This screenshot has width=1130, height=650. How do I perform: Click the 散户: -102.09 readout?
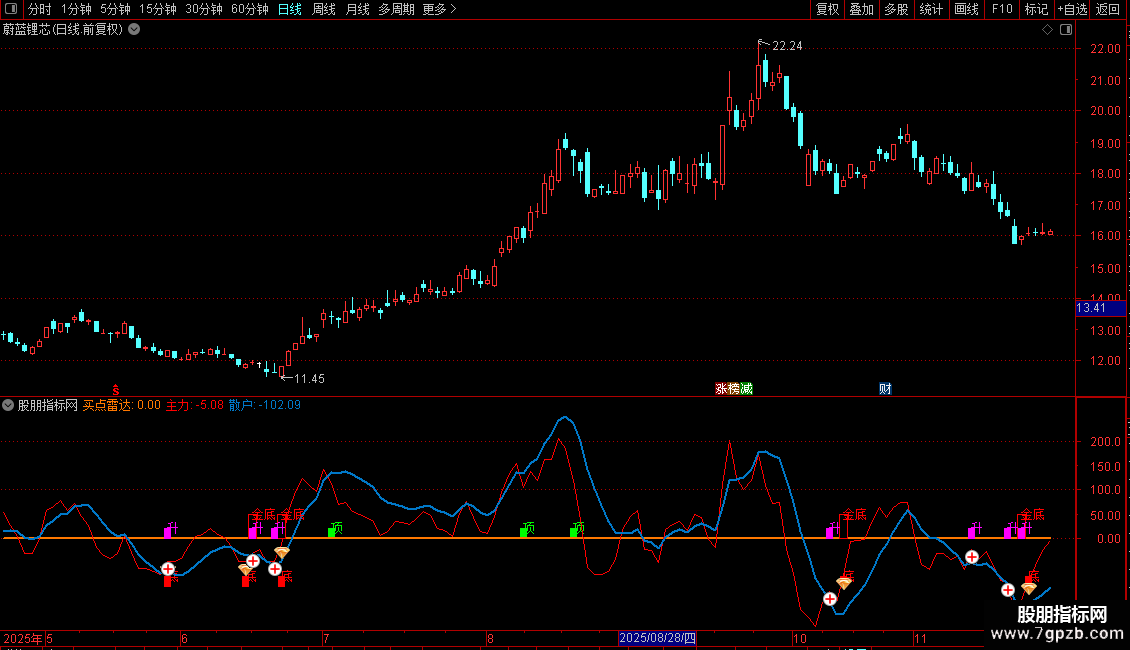pyautogui.click(x=264, y=405)
